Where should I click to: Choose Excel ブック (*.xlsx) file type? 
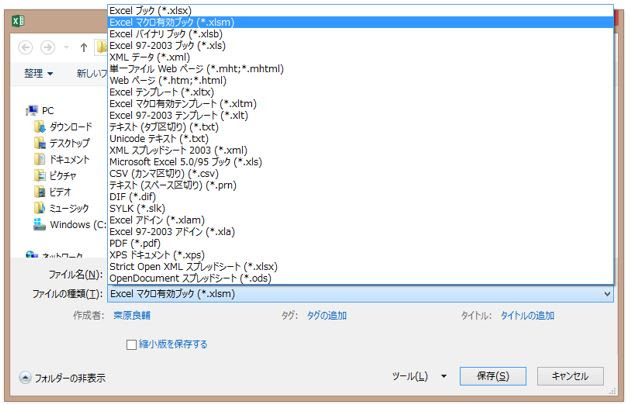361,10
